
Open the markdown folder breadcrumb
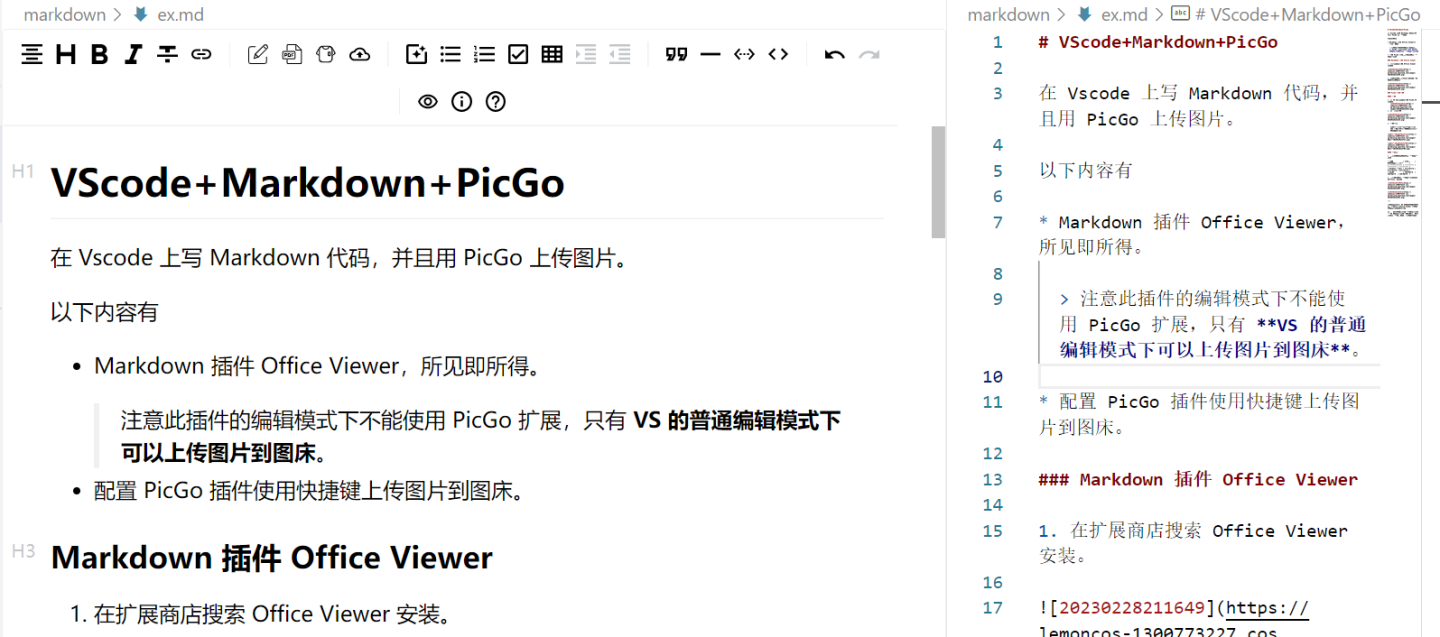point(65,14)
